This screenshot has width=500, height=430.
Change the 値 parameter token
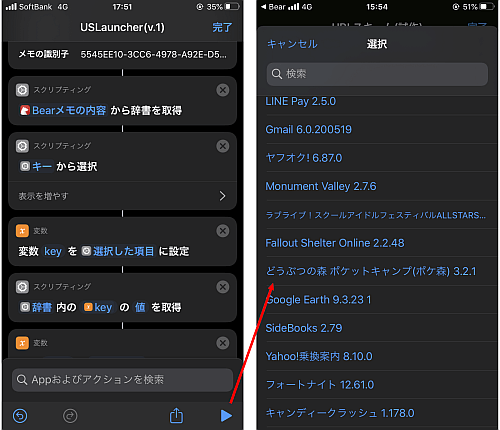[140, 307]
